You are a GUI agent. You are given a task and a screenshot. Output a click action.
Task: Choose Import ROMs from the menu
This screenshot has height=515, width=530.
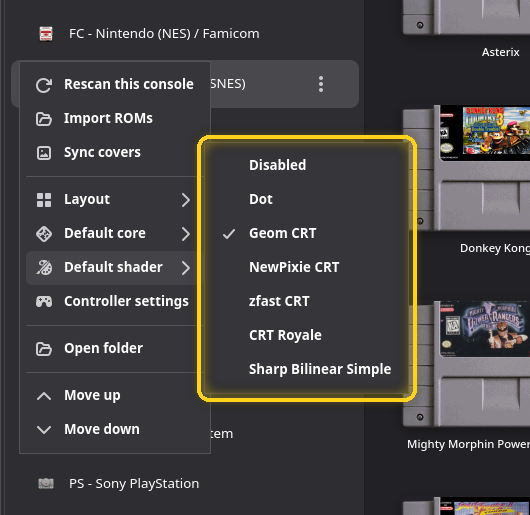point(115,119)
